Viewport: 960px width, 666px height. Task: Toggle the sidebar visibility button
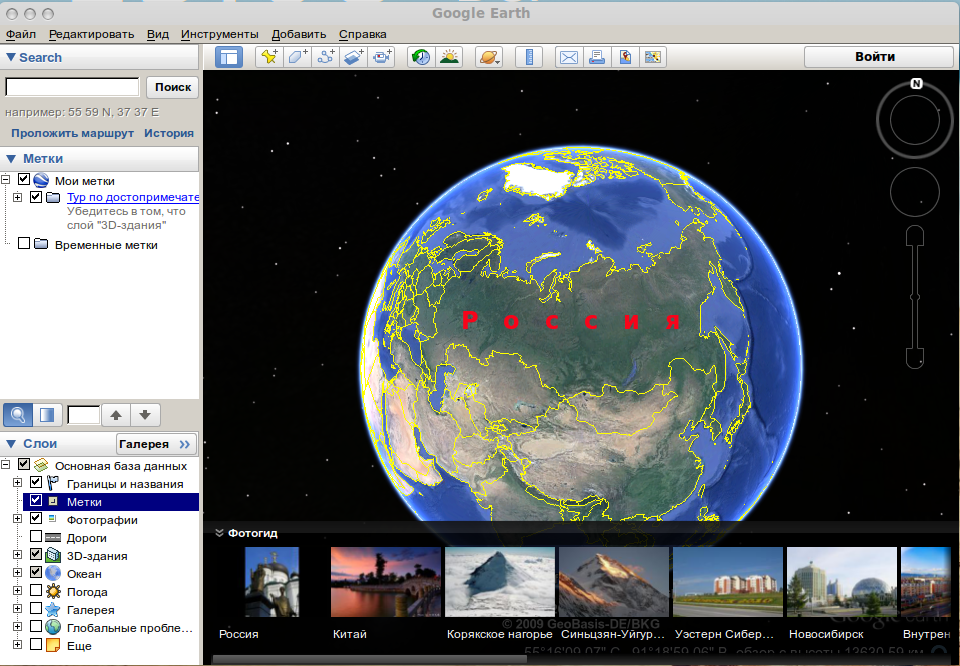(229, 57)
